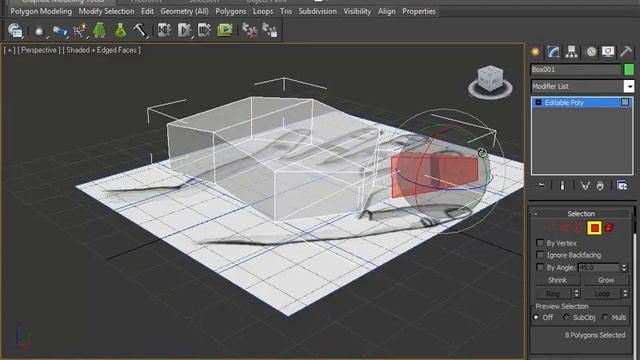Open the Modify command panel tab

click(x=553, y=52)
